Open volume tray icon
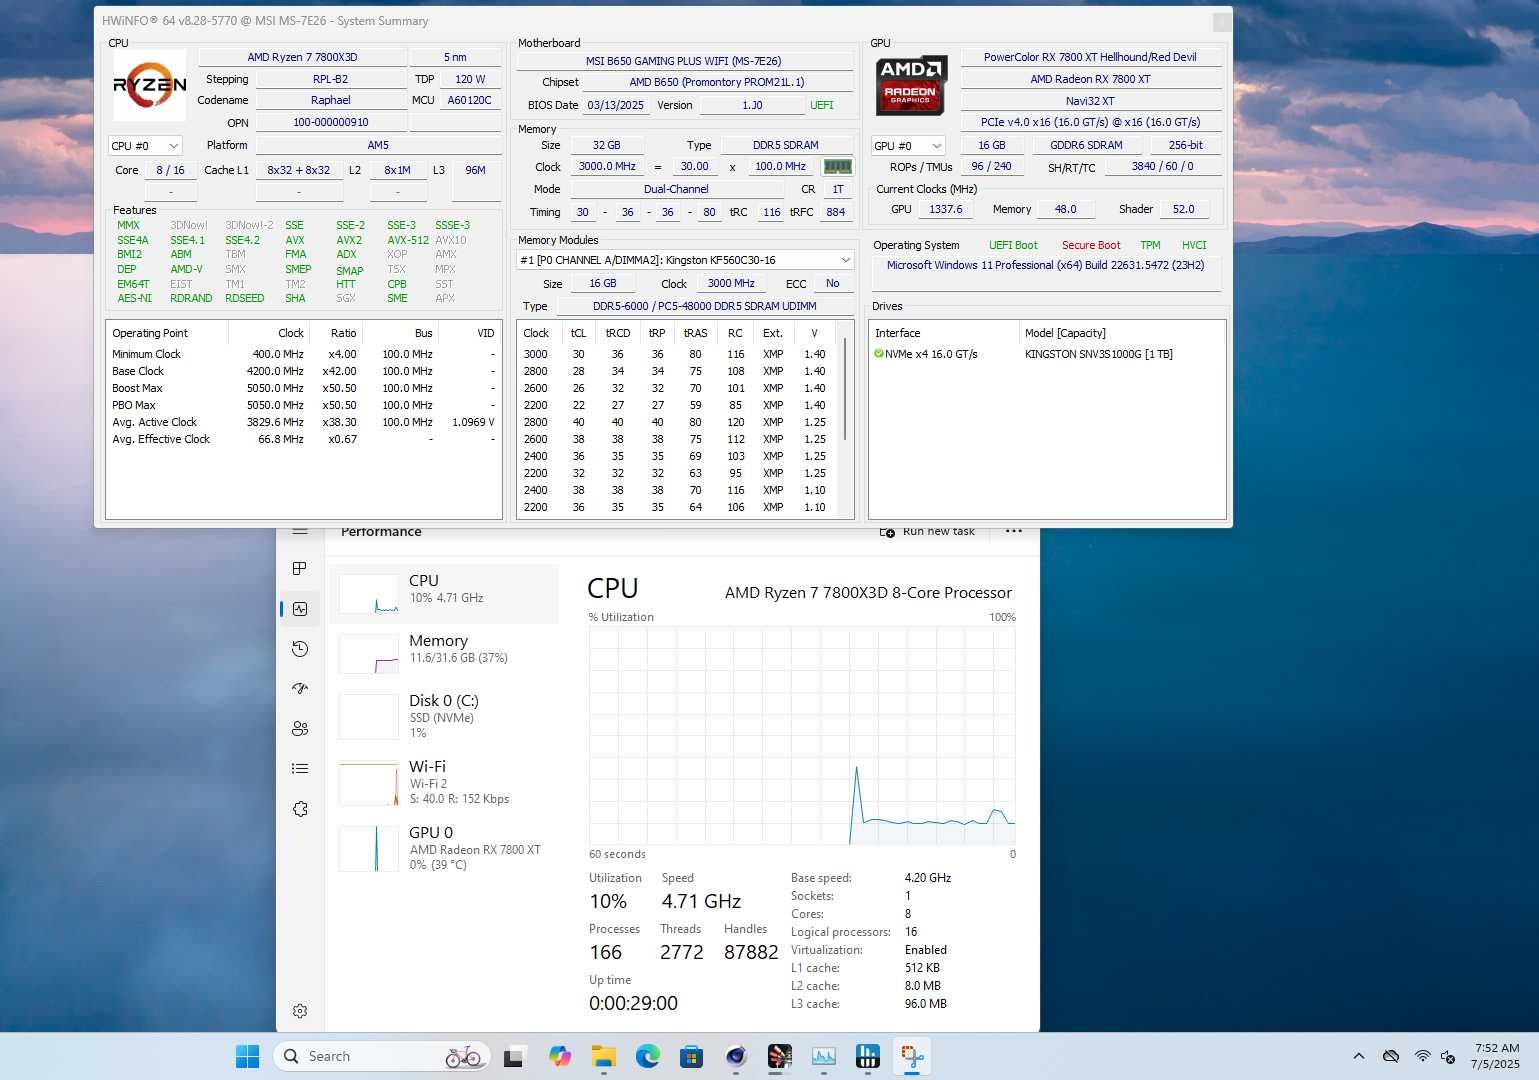 (1447, 1056)
